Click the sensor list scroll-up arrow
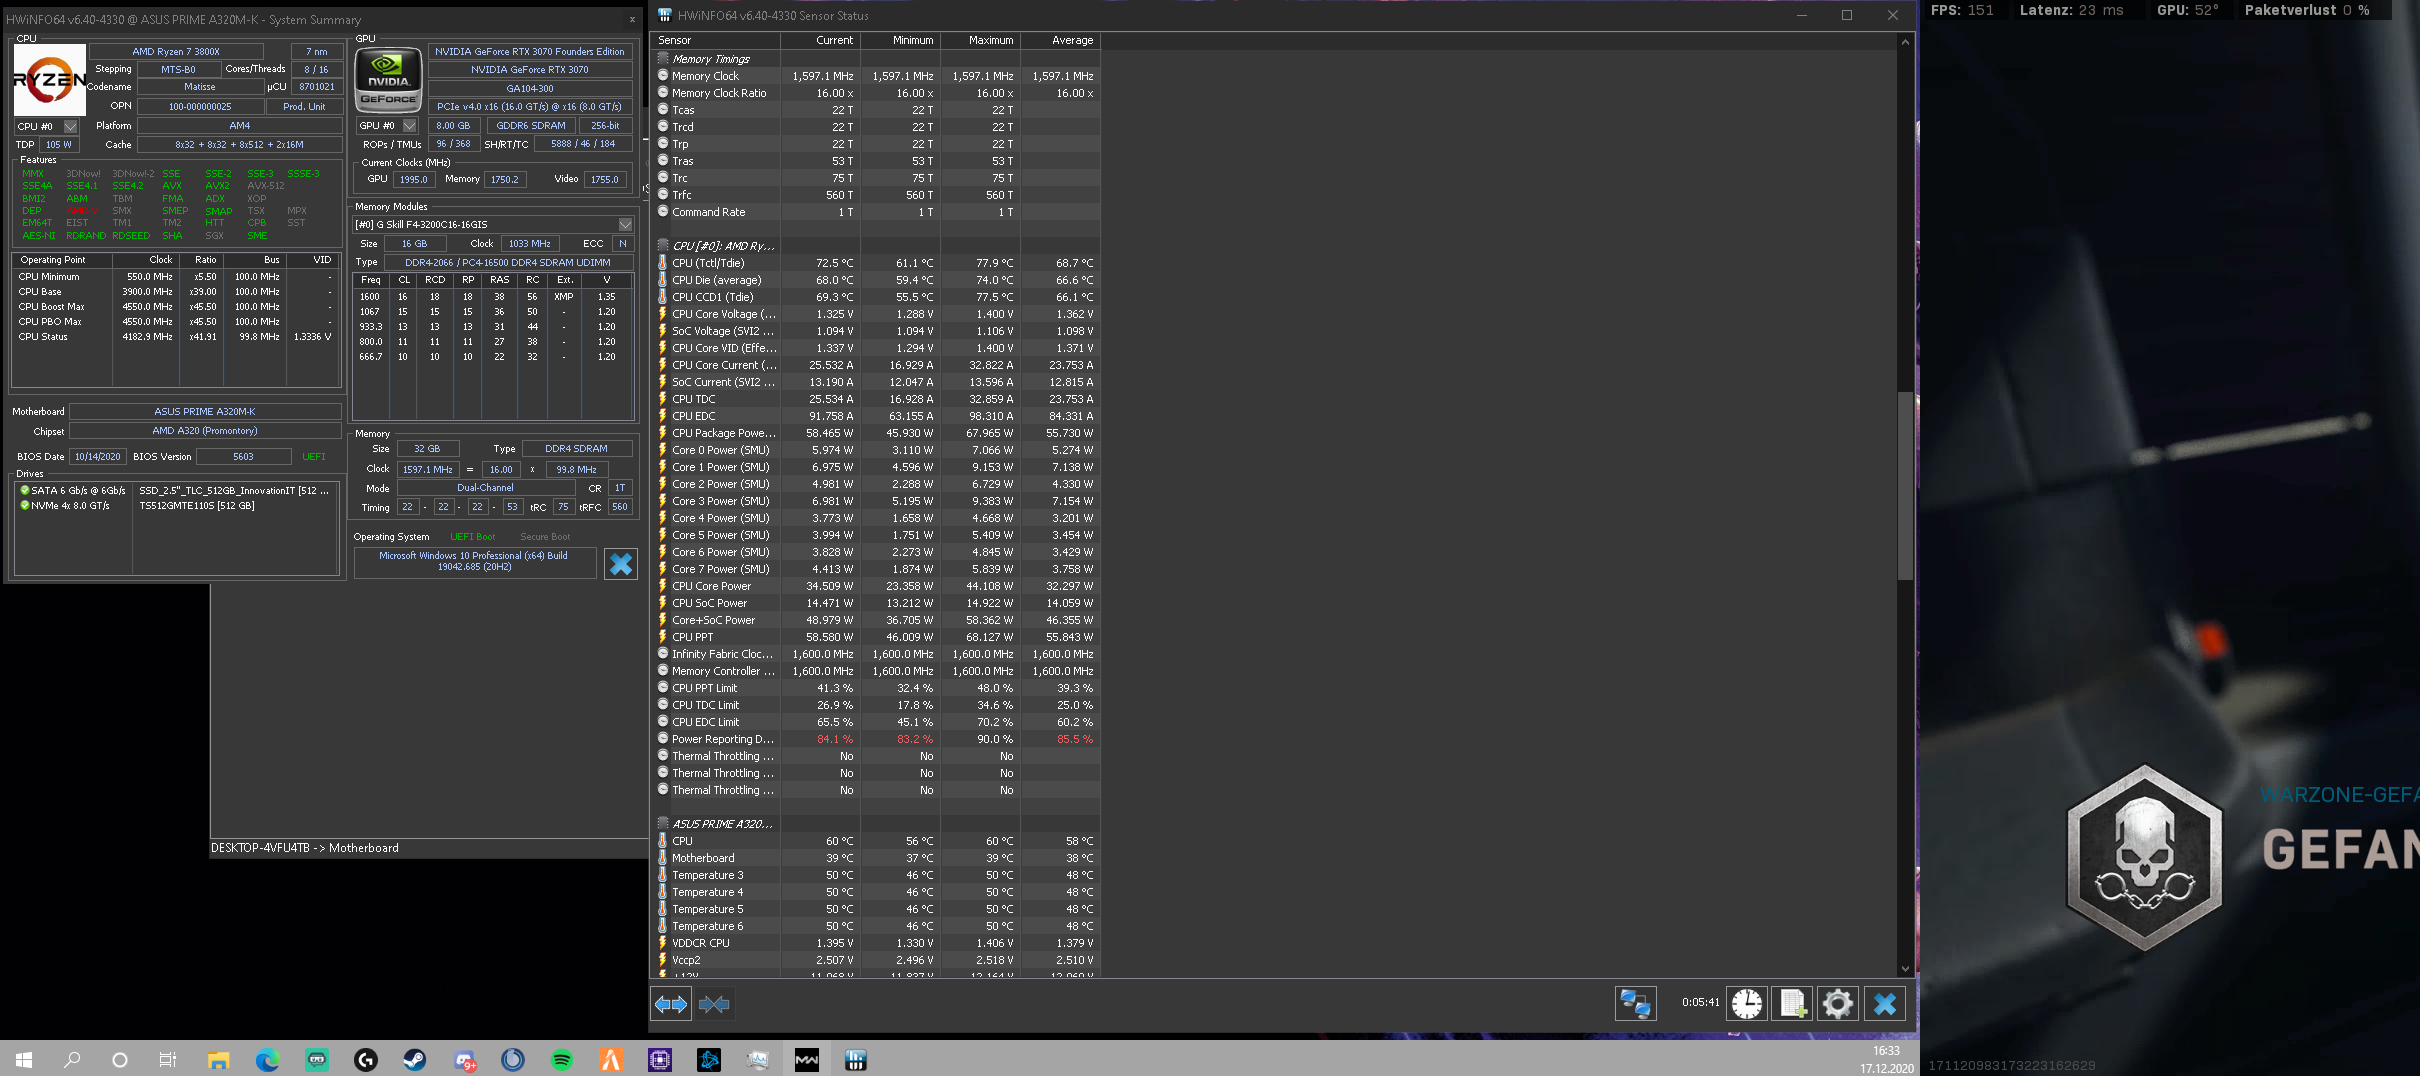Viewport: 2420px width, 1076px height. (x=1905, y=41)
